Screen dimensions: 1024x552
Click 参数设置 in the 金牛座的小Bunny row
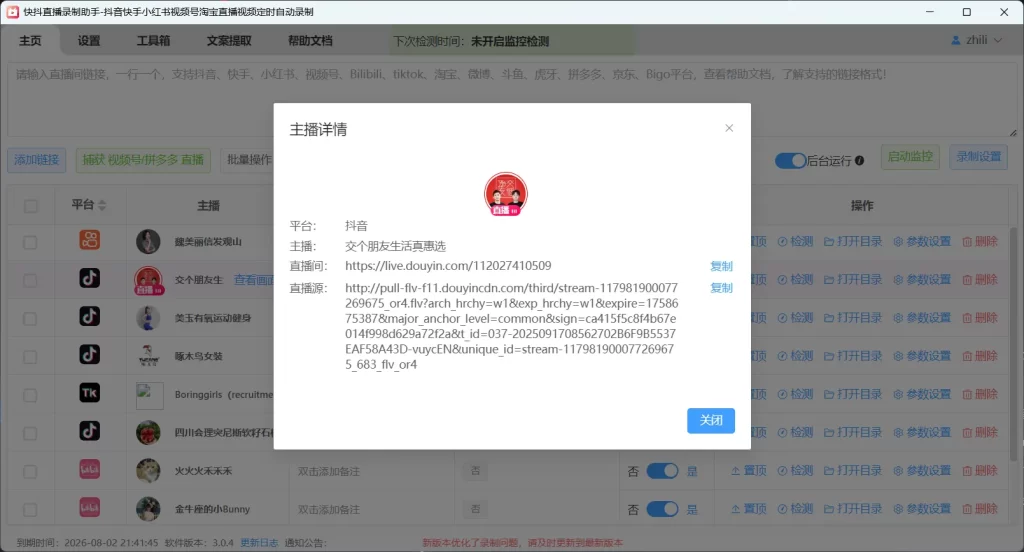[x=922, y=509]
